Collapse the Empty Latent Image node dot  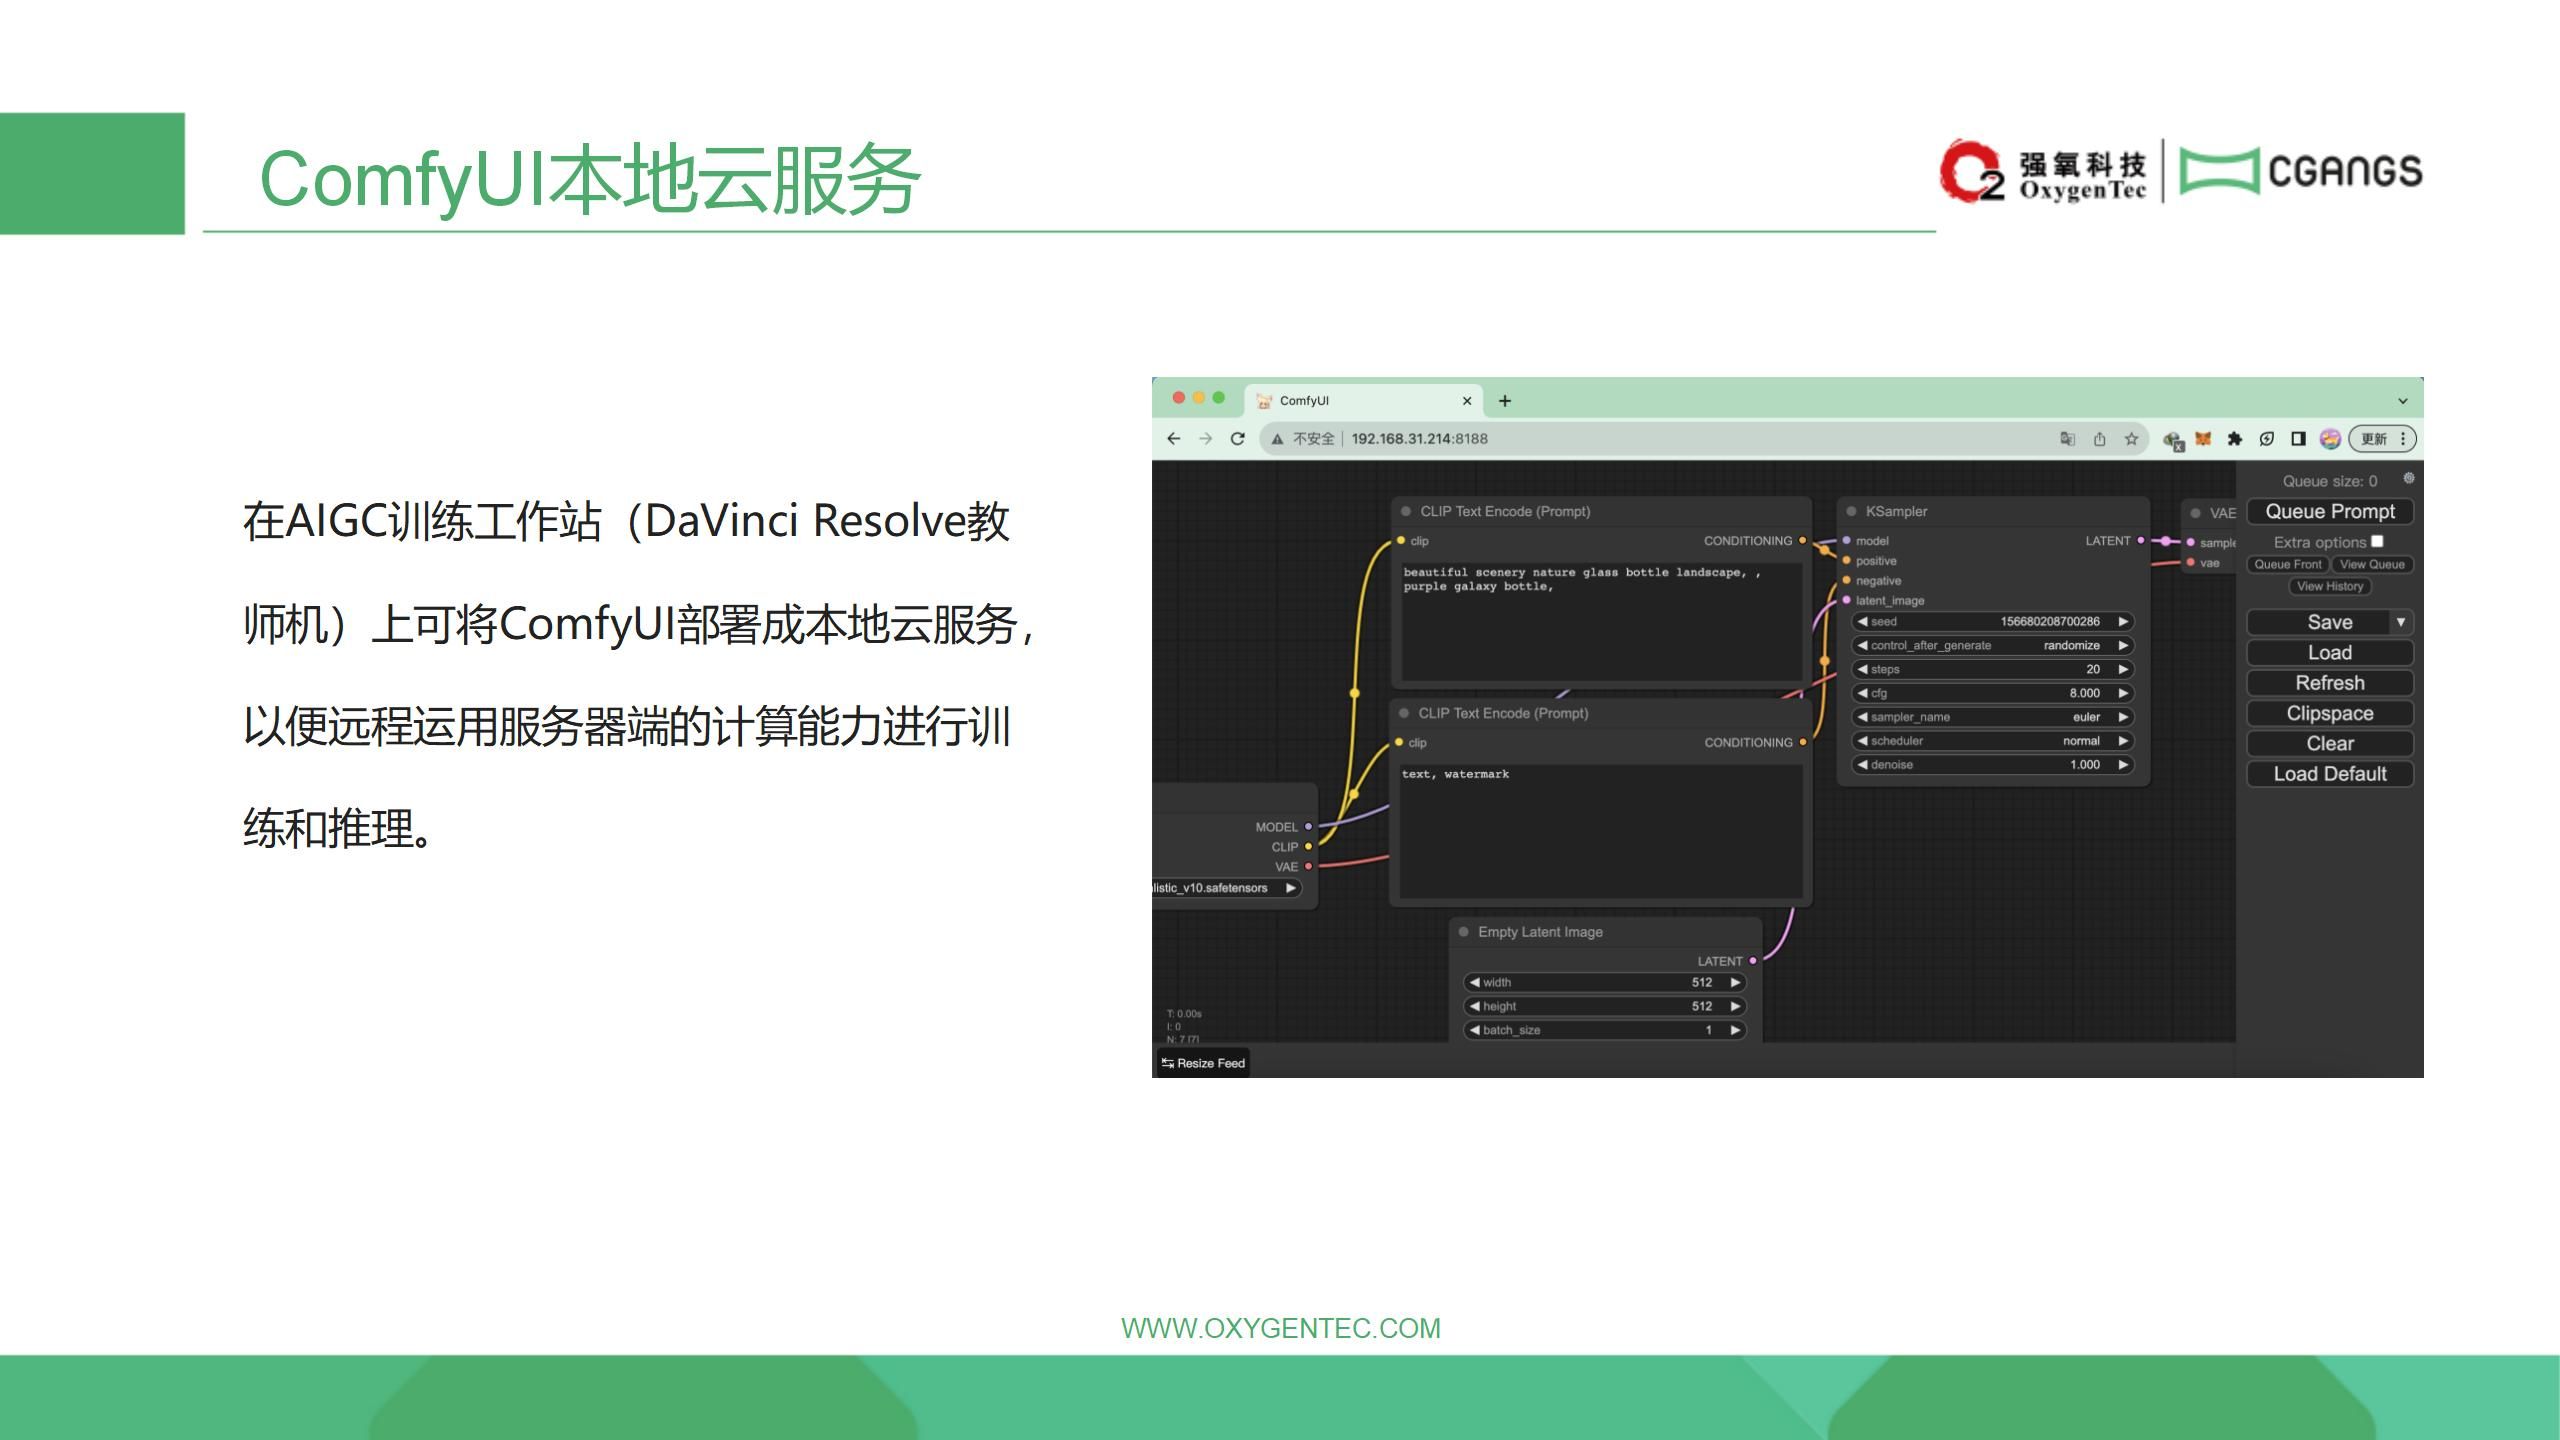(1464, 932)
